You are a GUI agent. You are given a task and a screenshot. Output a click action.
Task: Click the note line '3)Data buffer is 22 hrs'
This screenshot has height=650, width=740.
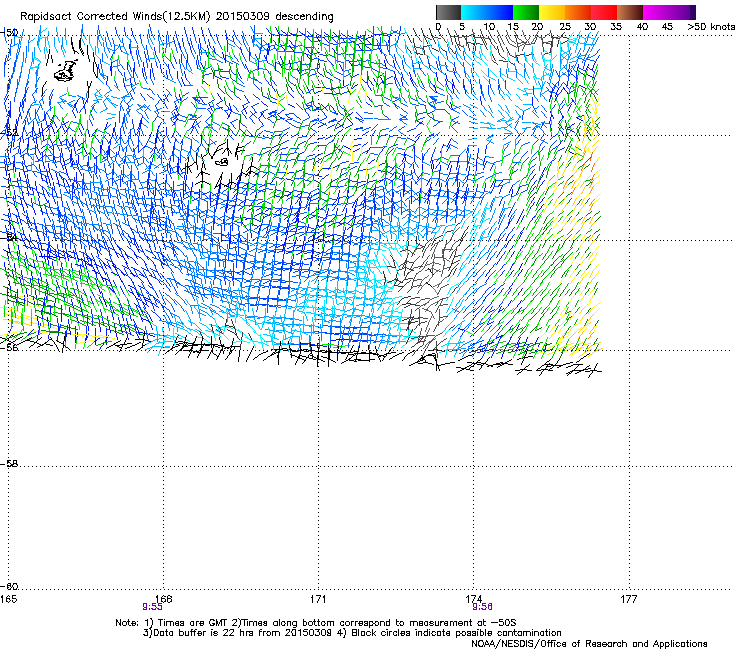352,633
